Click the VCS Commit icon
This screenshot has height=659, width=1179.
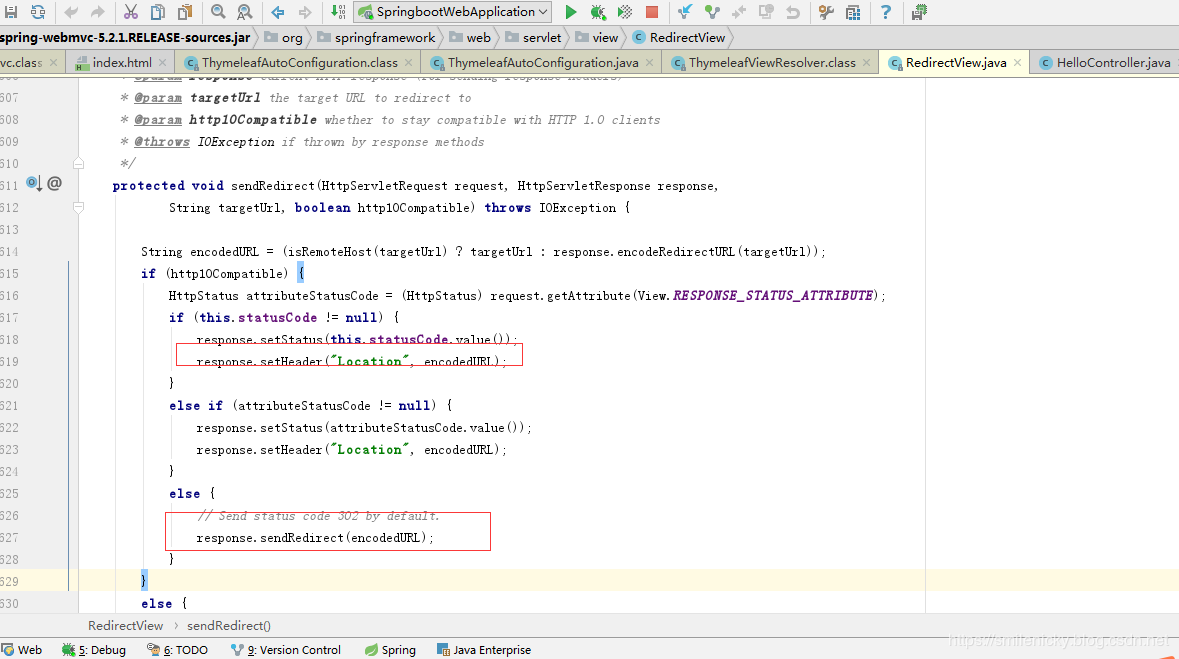pos(712,12)
